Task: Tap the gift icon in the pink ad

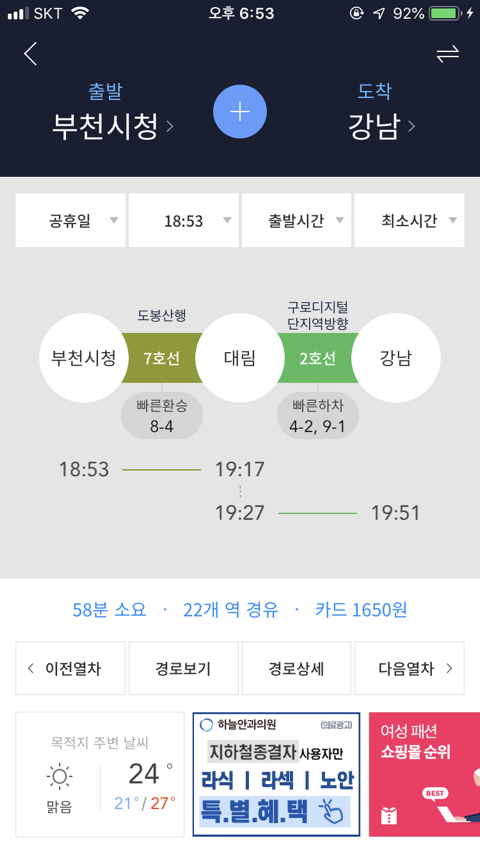Action: click(389, 815)
